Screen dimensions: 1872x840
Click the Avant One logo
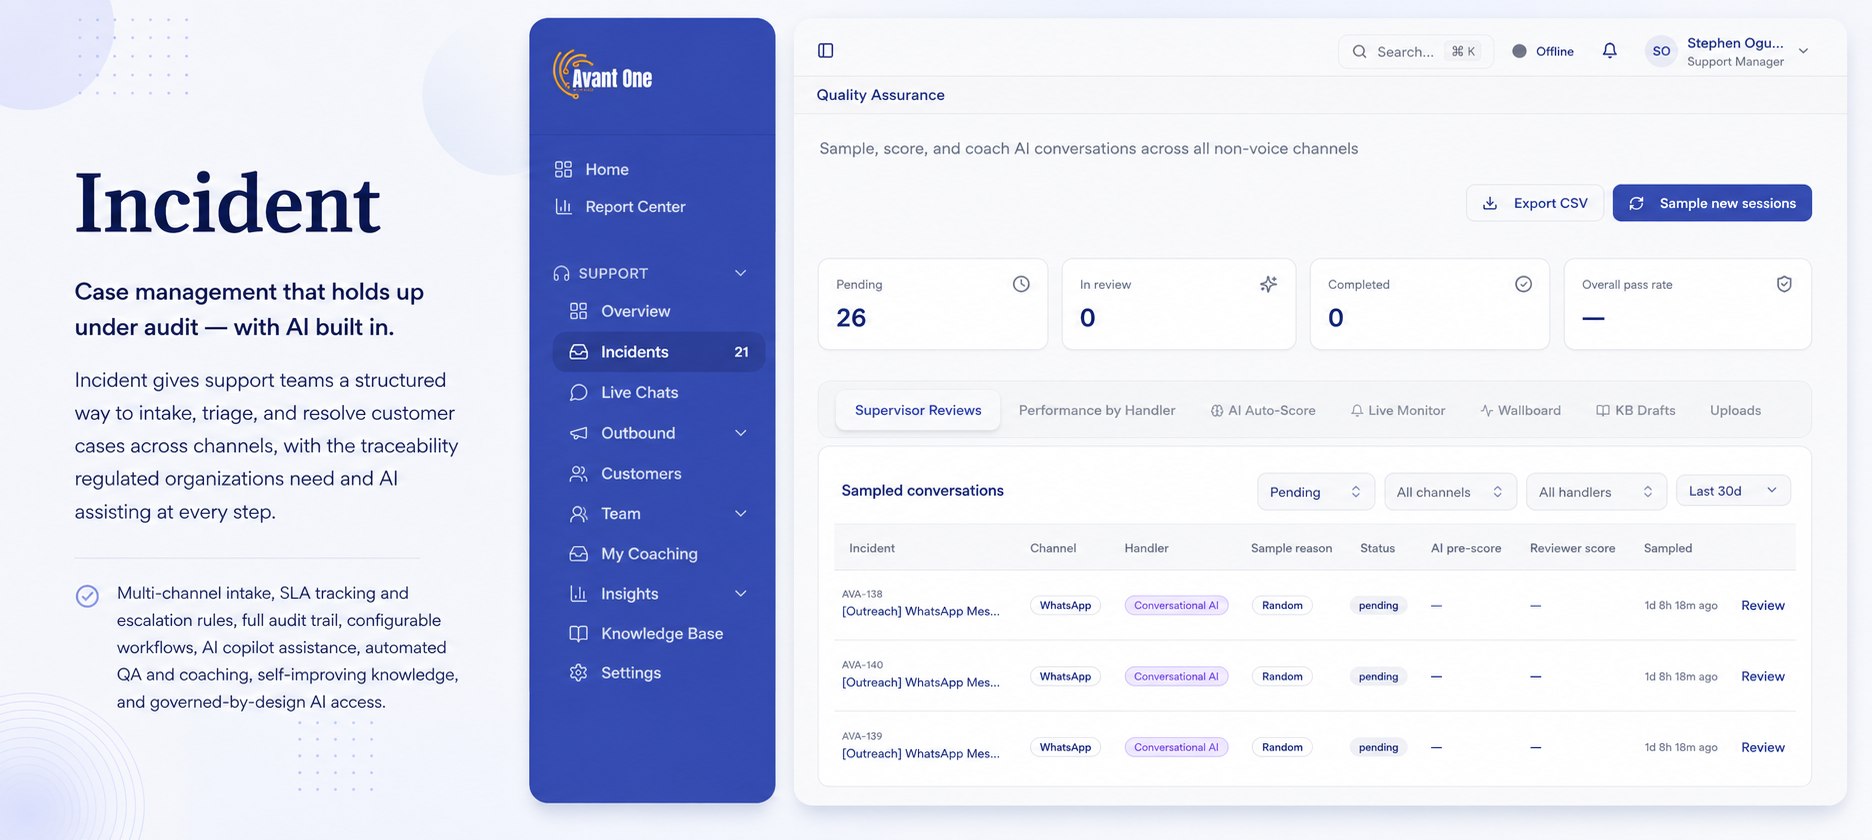[603, 75]
